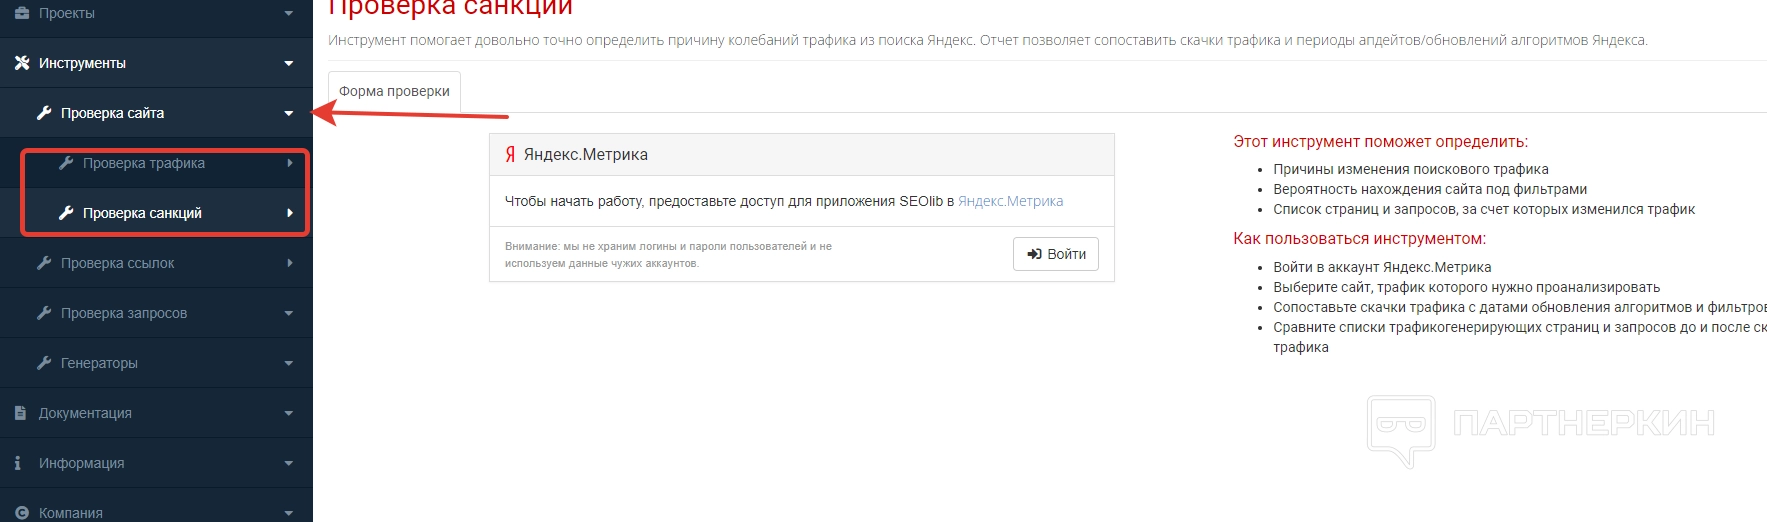Collapse Инструменты with its dropdown arrow
Image resolution: width=1767 pixels, height=522 pixels.
(x=289, y=64)
